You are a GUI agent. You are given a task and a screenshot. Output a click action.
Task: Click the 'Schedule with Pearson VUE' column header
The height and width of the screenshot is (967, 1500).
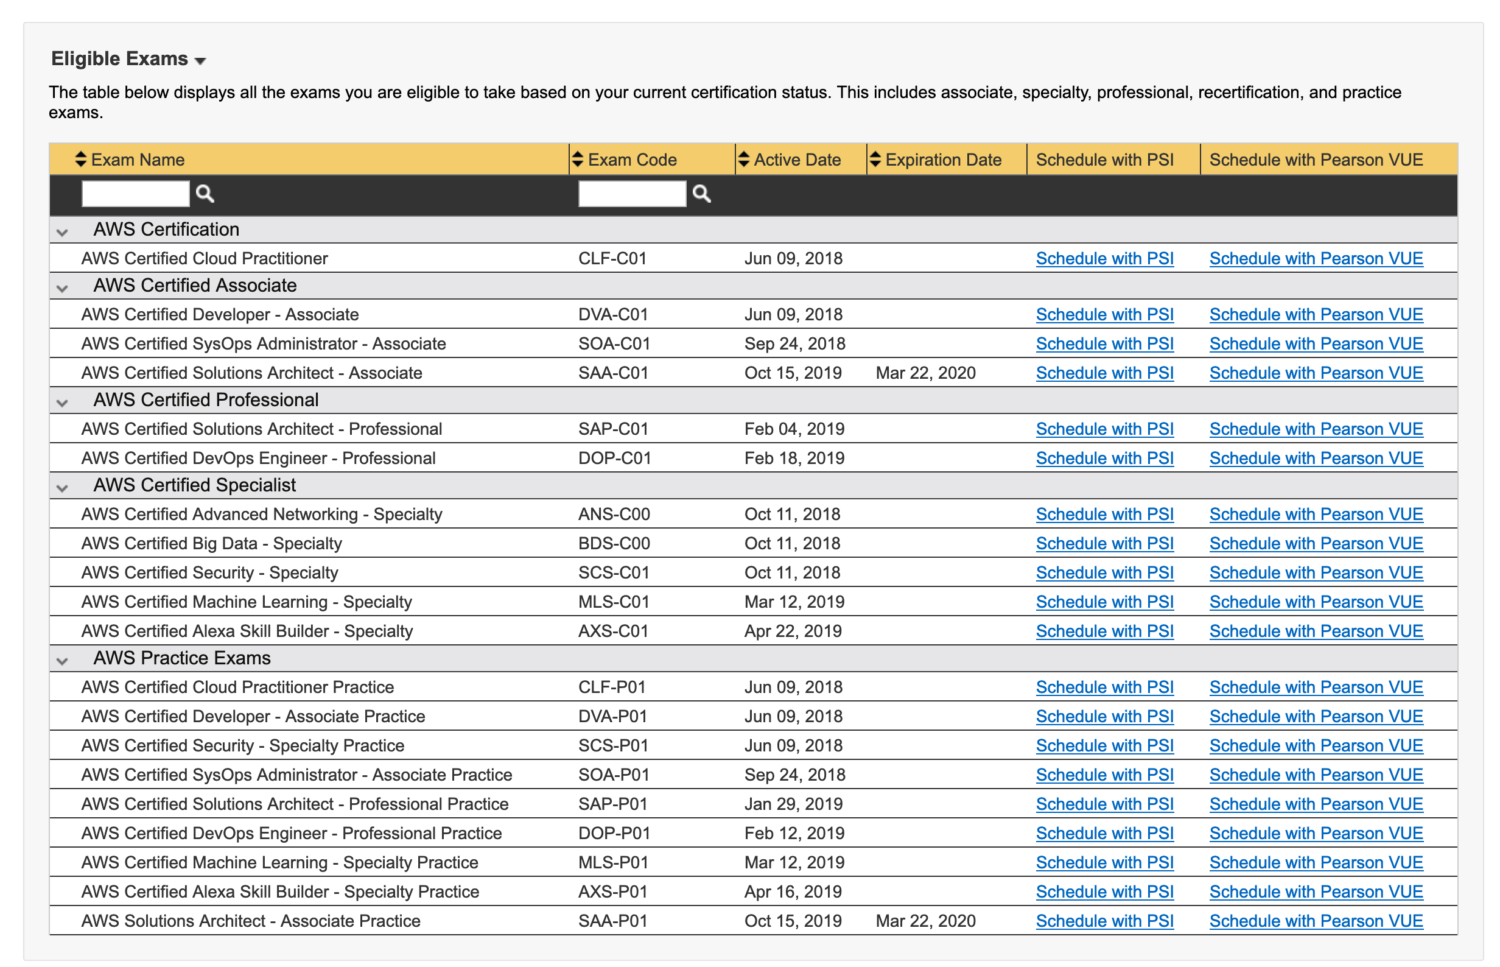1316,159
